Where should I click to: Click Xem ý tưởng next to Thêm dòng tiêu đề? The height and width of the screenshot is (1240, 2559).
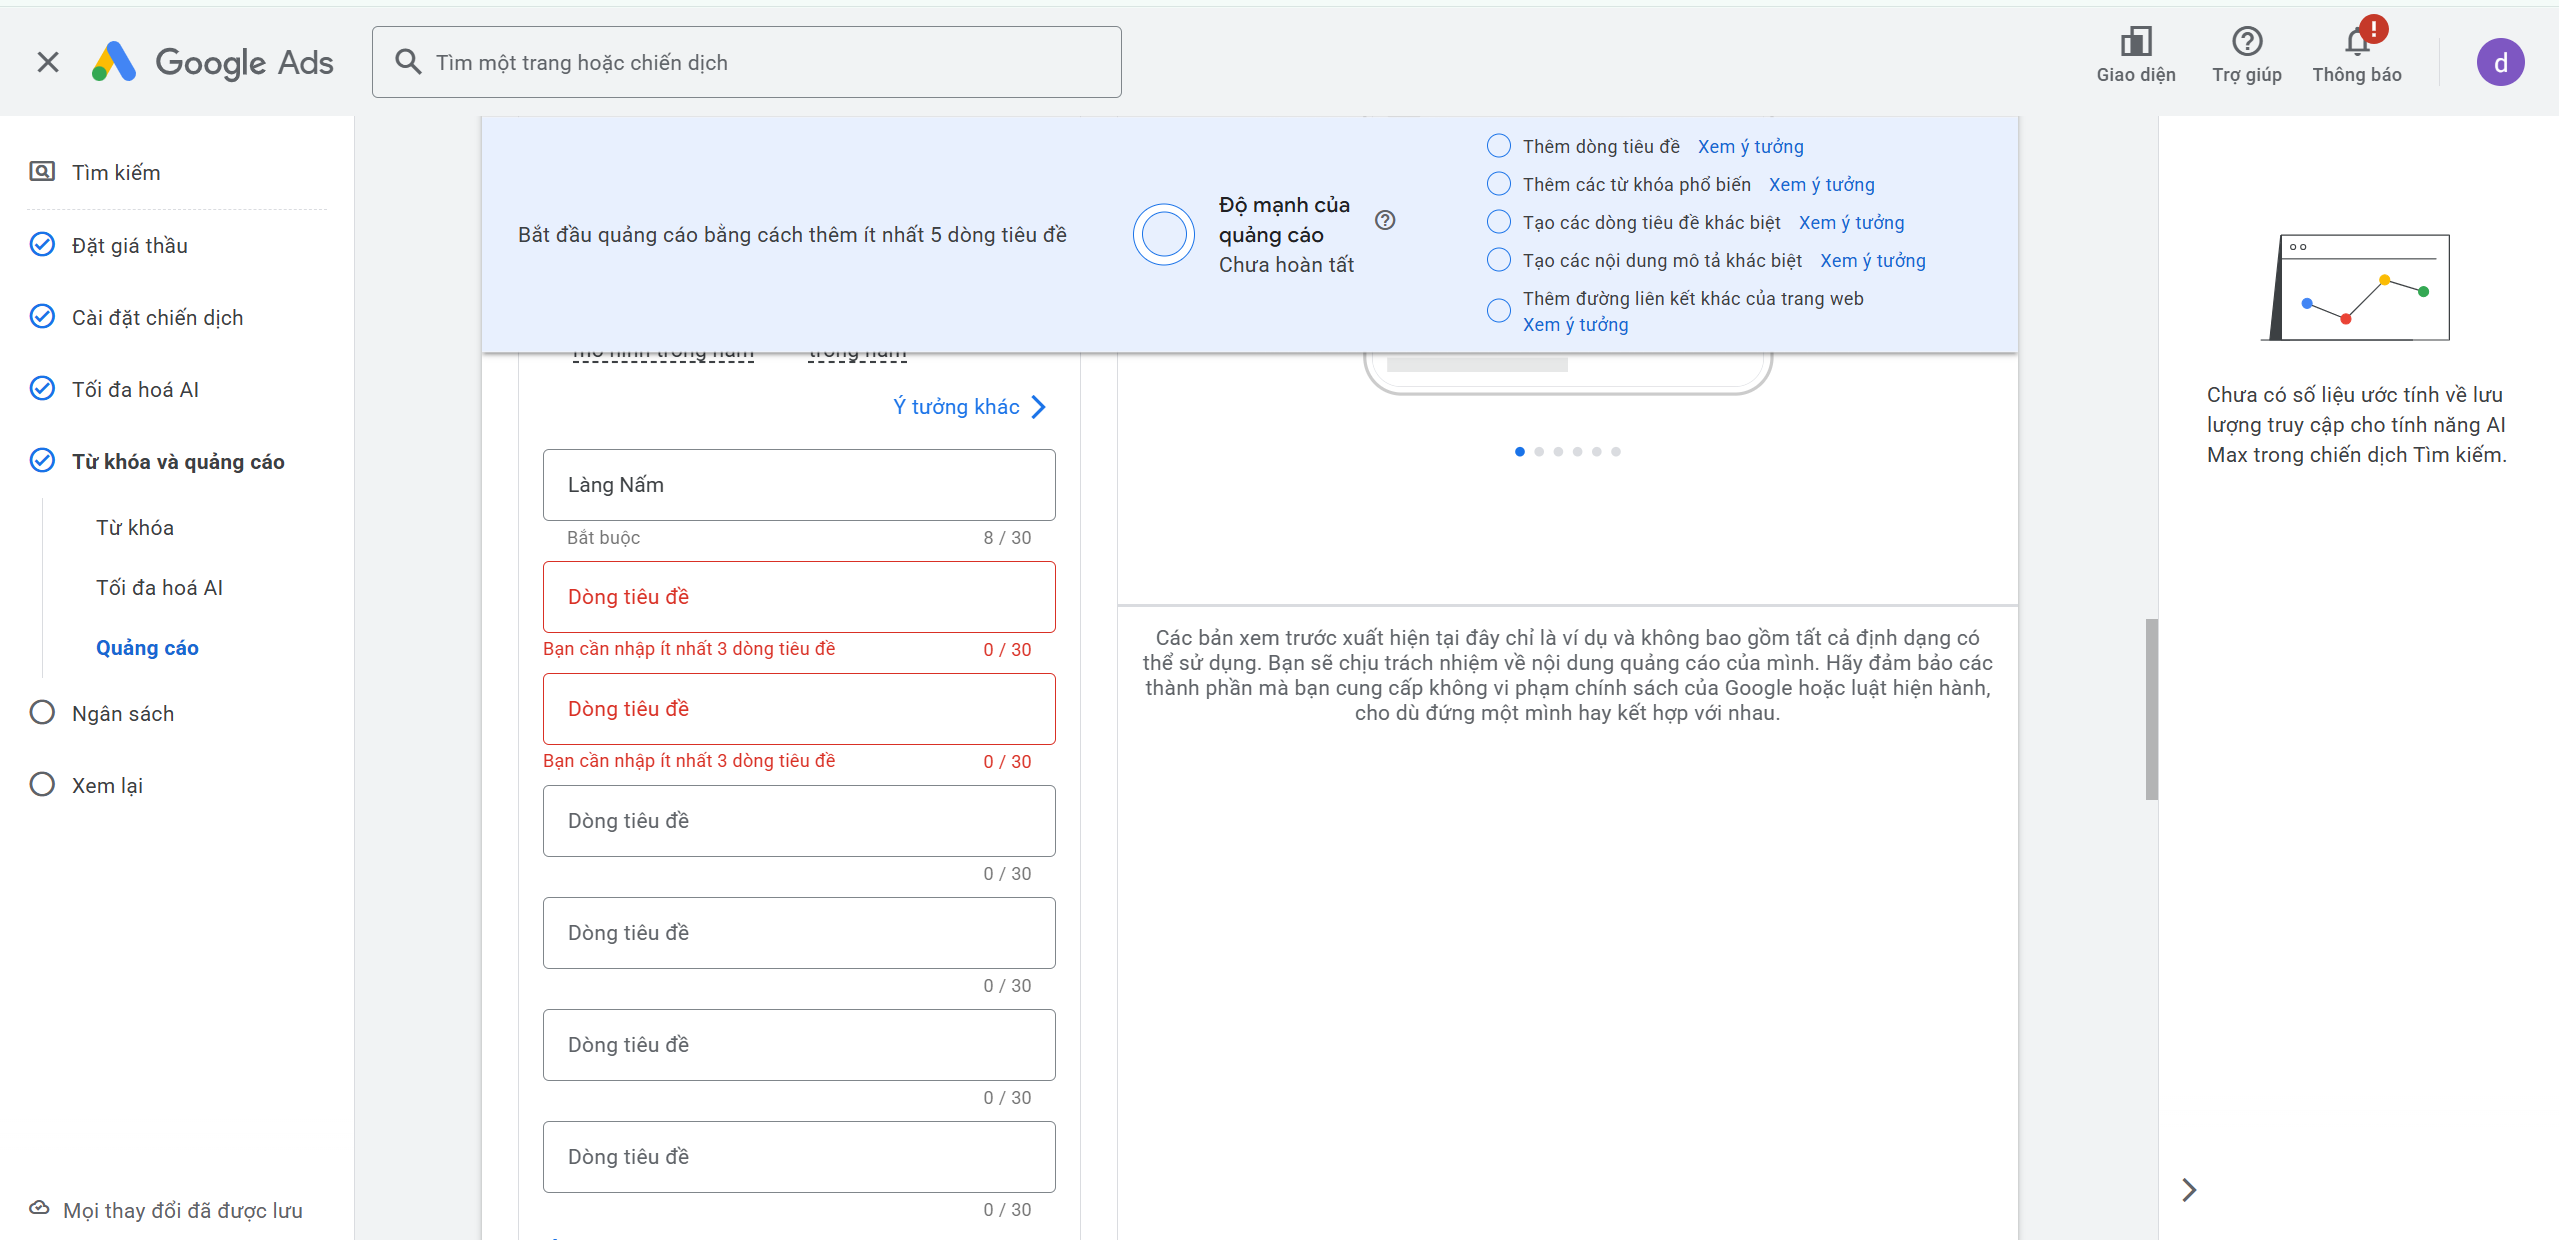(x=1750, y=146)
